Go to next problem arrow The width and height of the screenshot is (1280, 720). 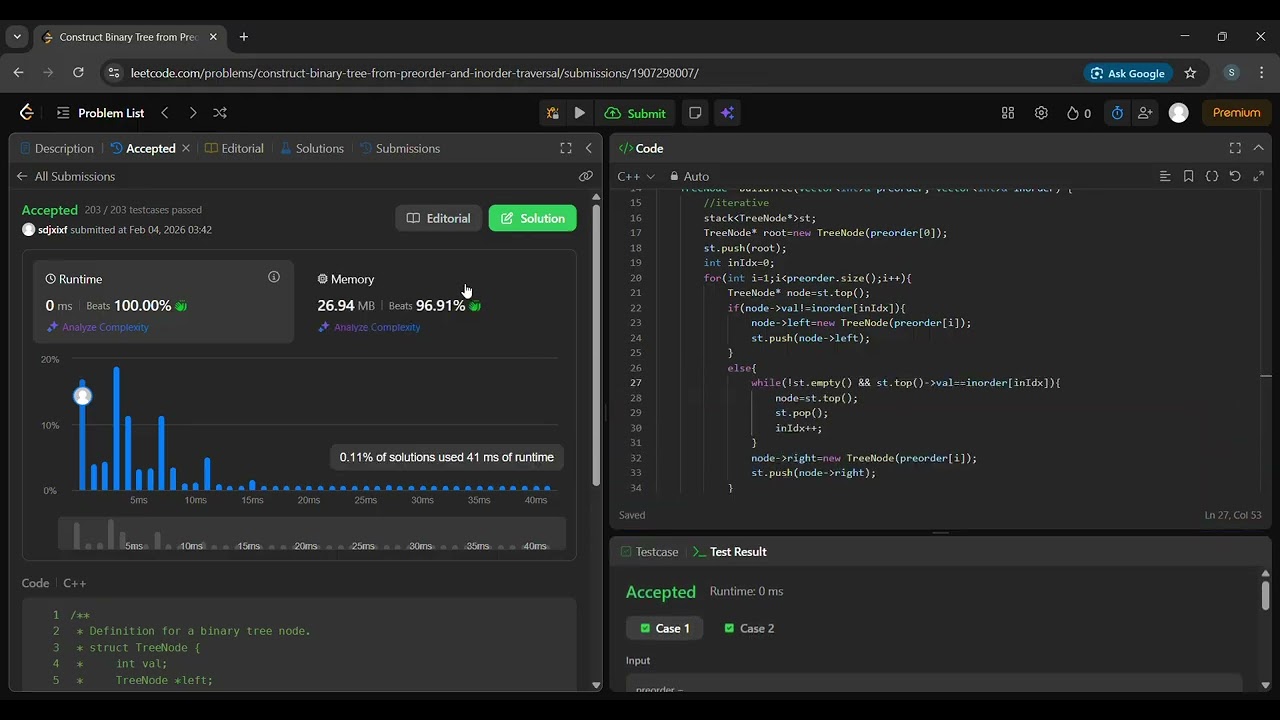click(193, 113)
